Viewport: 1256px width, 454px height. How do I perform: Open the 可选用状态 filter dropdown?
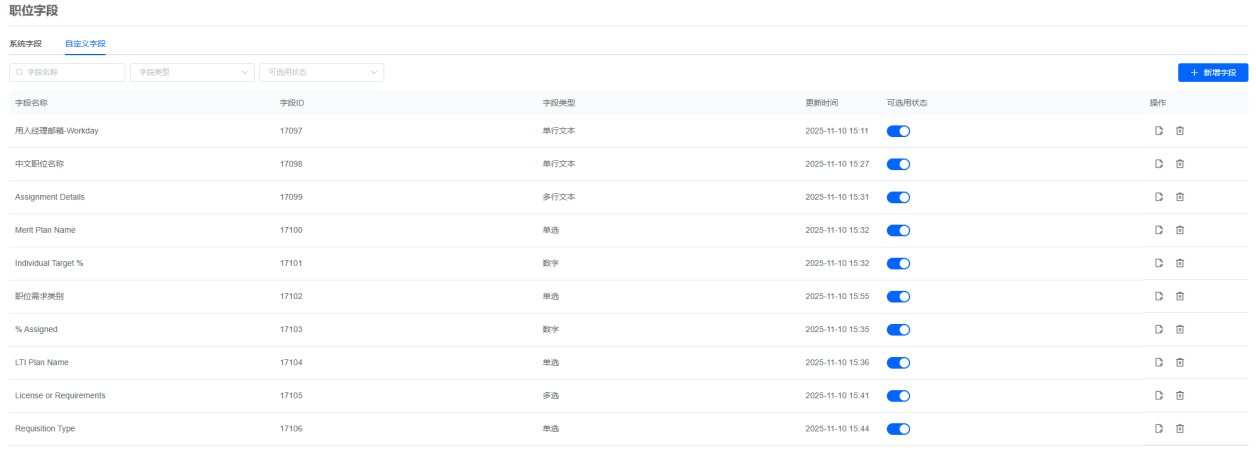(x=321, y=72)
